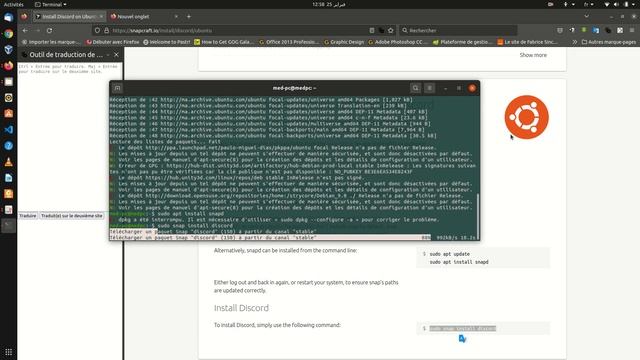Open the terminal hamburger menu
The height and width of the screenshot is (360, 640).
[429, 88]
